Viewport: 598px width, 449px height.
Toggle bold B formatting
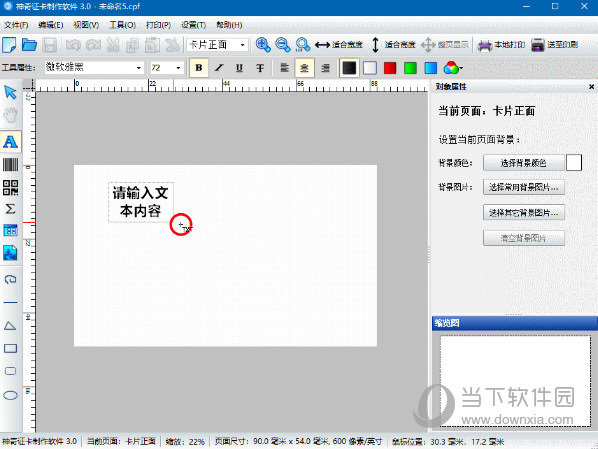click(x=199, y=68)
